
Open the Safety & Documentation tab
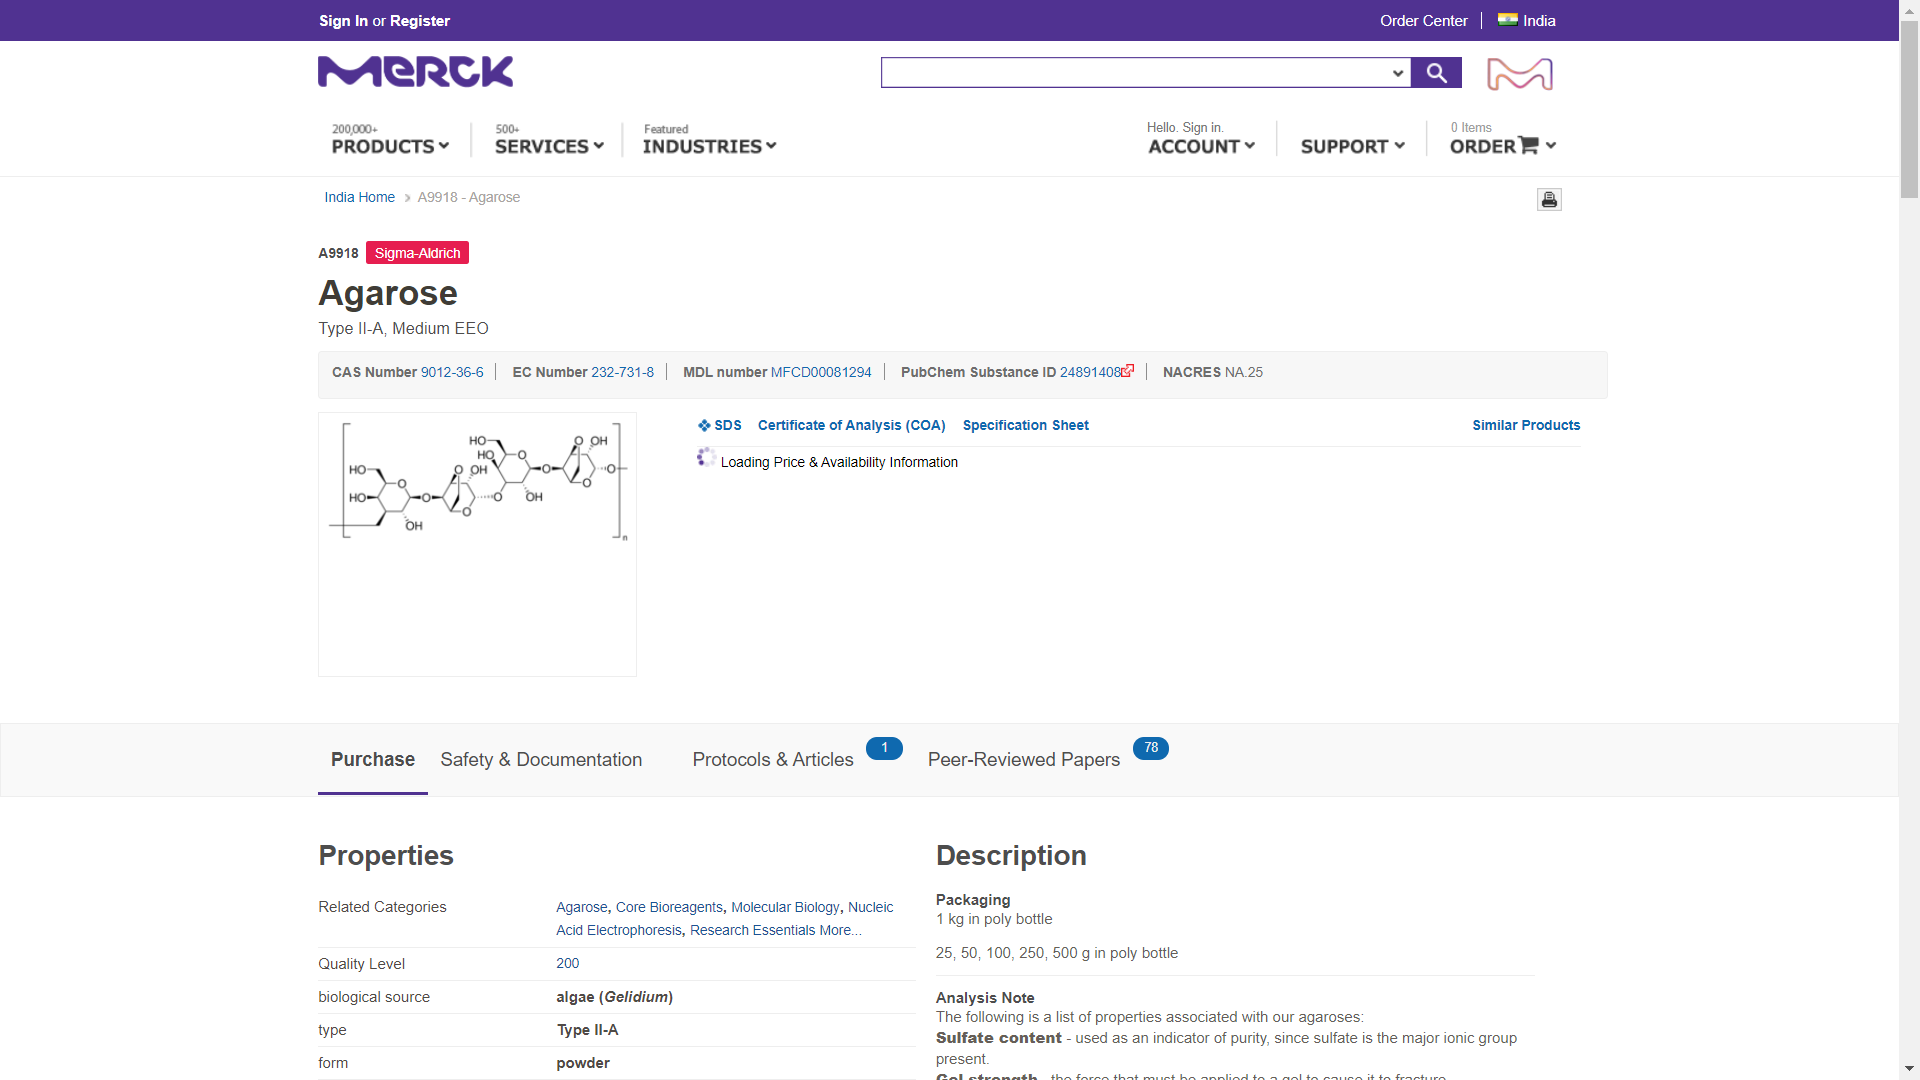click(541, 760)
